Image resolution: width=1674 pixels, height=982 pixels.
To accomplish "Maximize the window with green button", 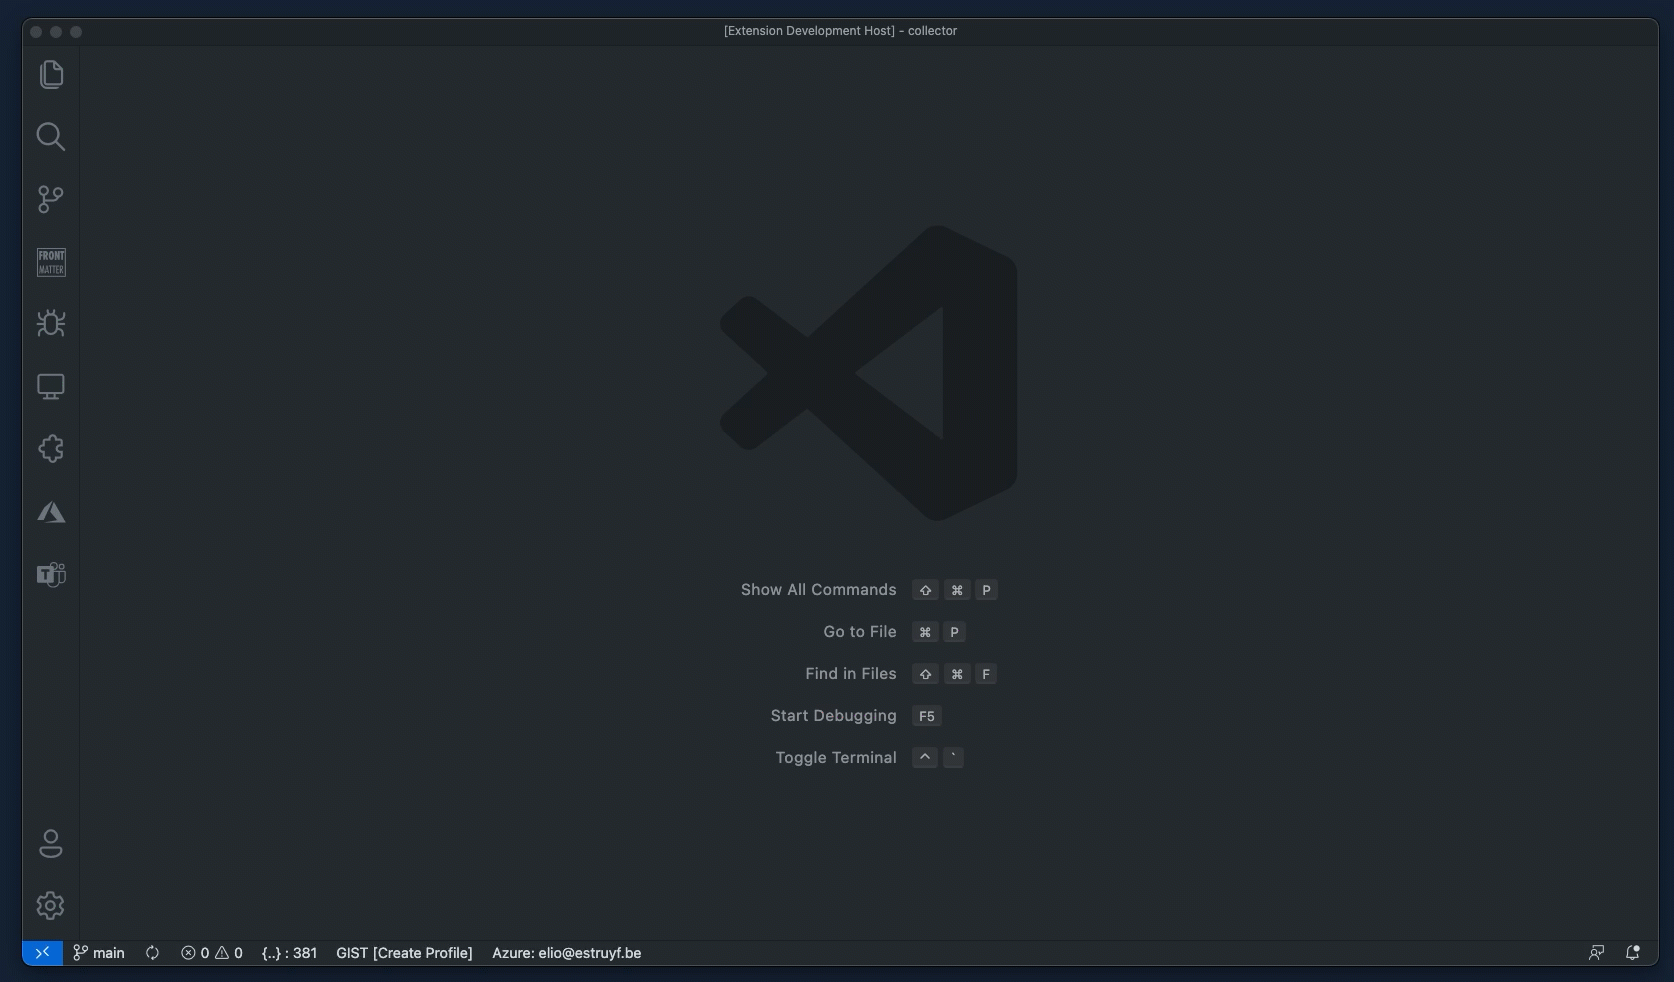I will [76, 32].
